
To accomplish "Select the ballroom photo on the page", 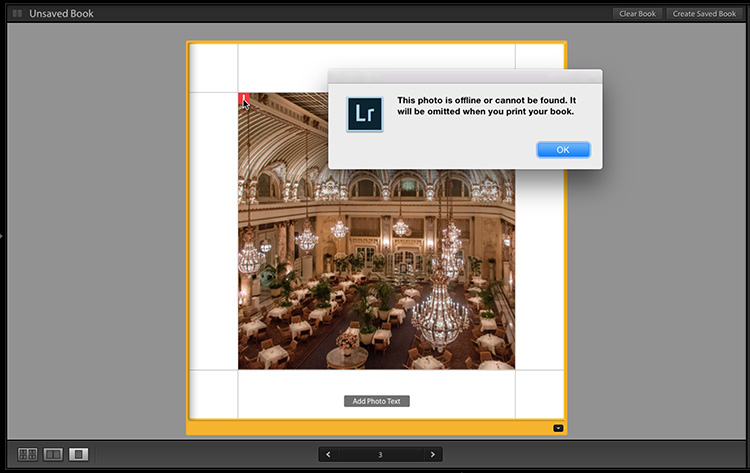I will (x=376, y=260).
